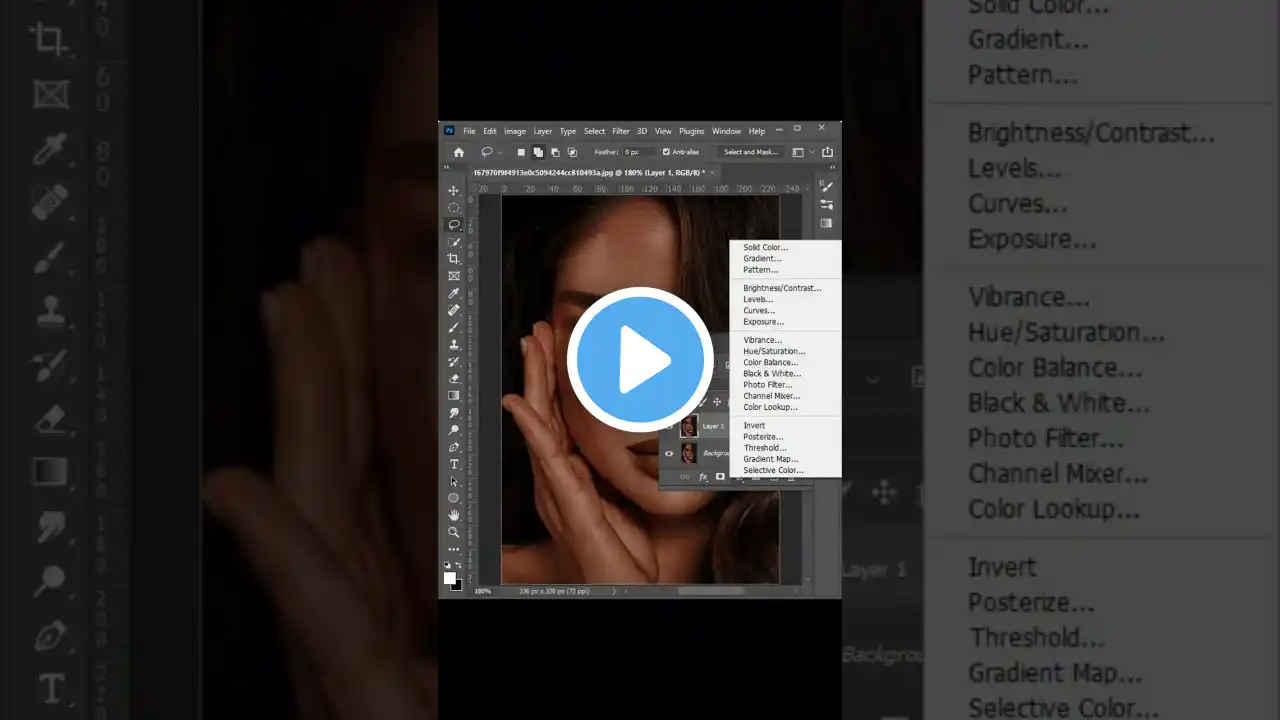Image resolution: width=1280 pixels, height=720 pixels.
Task: Hide the Background layer
Action: (x=669, y=453)
